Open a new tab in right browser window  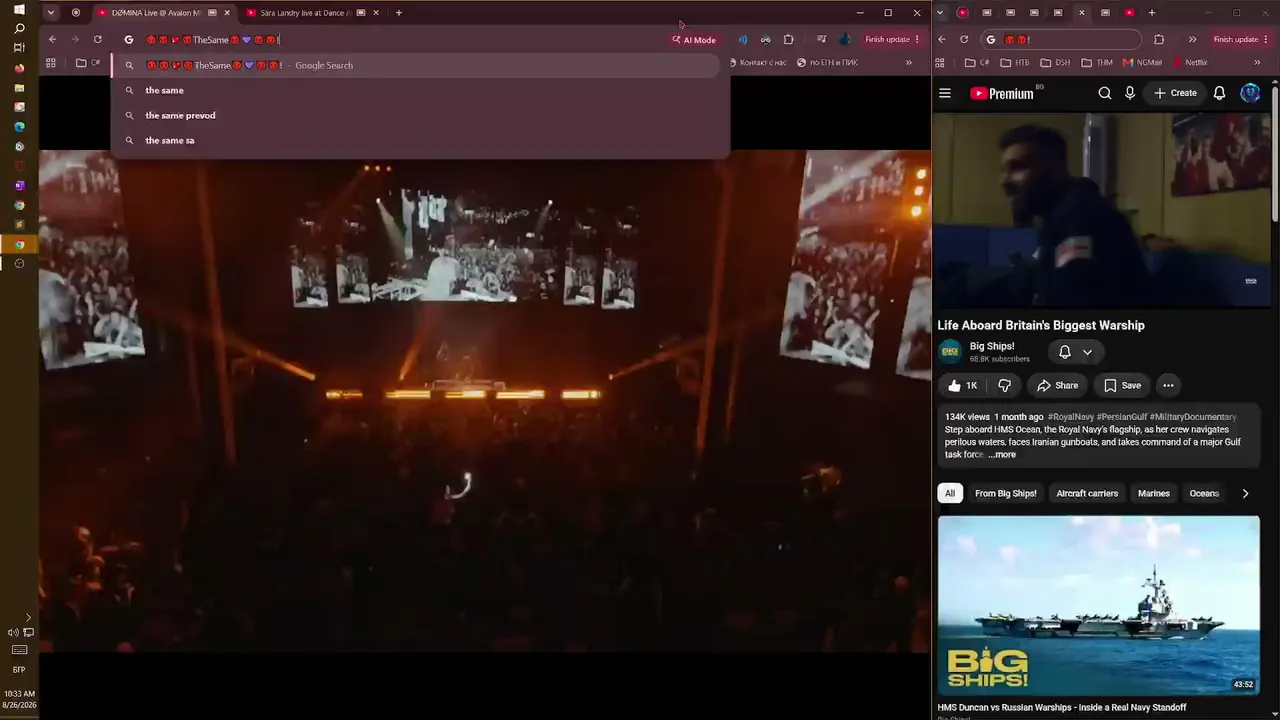coord(1151,13)
